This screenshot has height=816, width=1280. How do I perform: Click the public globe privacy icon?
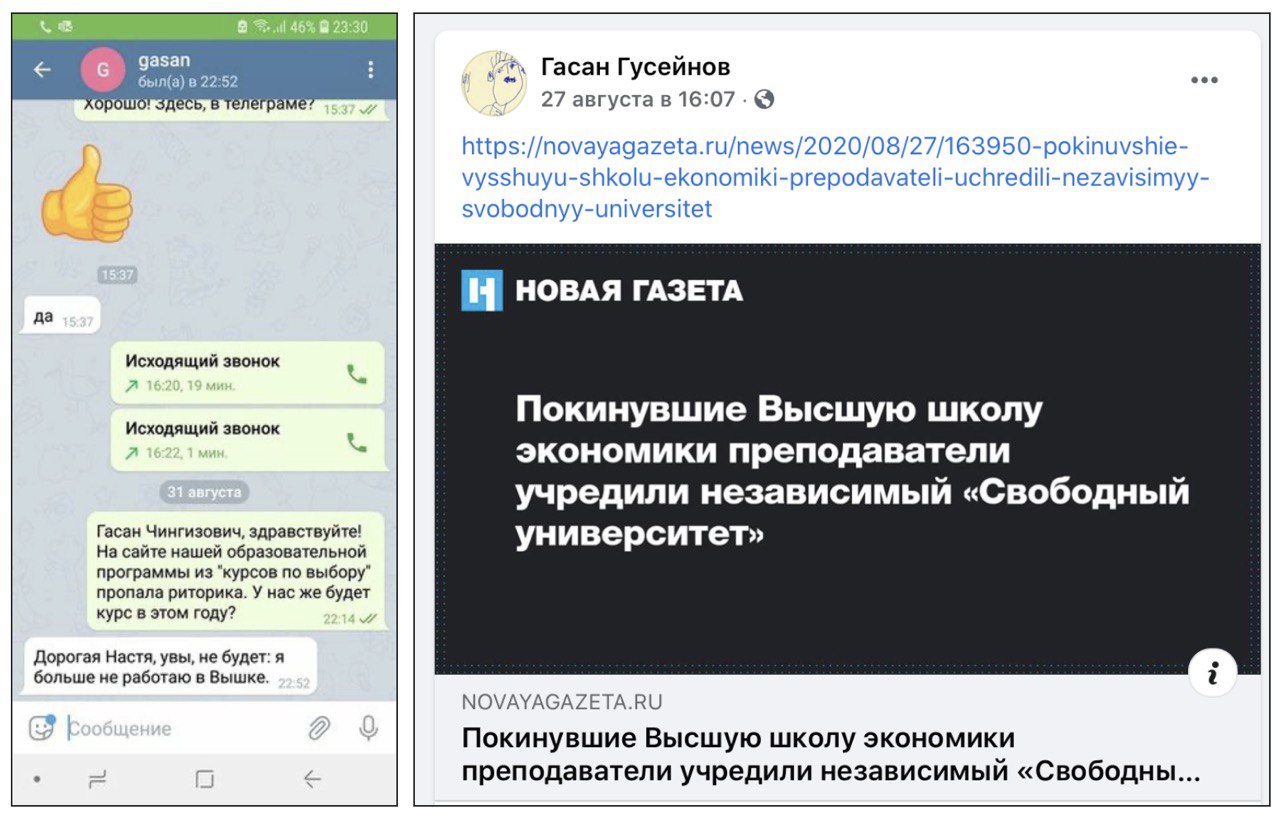pos(764,99)
